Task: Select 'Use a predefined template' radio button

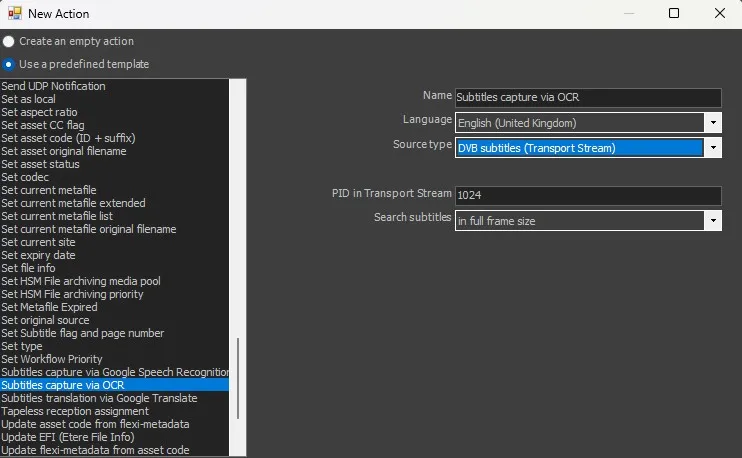Action: pyautogui.click(x=9, y=64)
